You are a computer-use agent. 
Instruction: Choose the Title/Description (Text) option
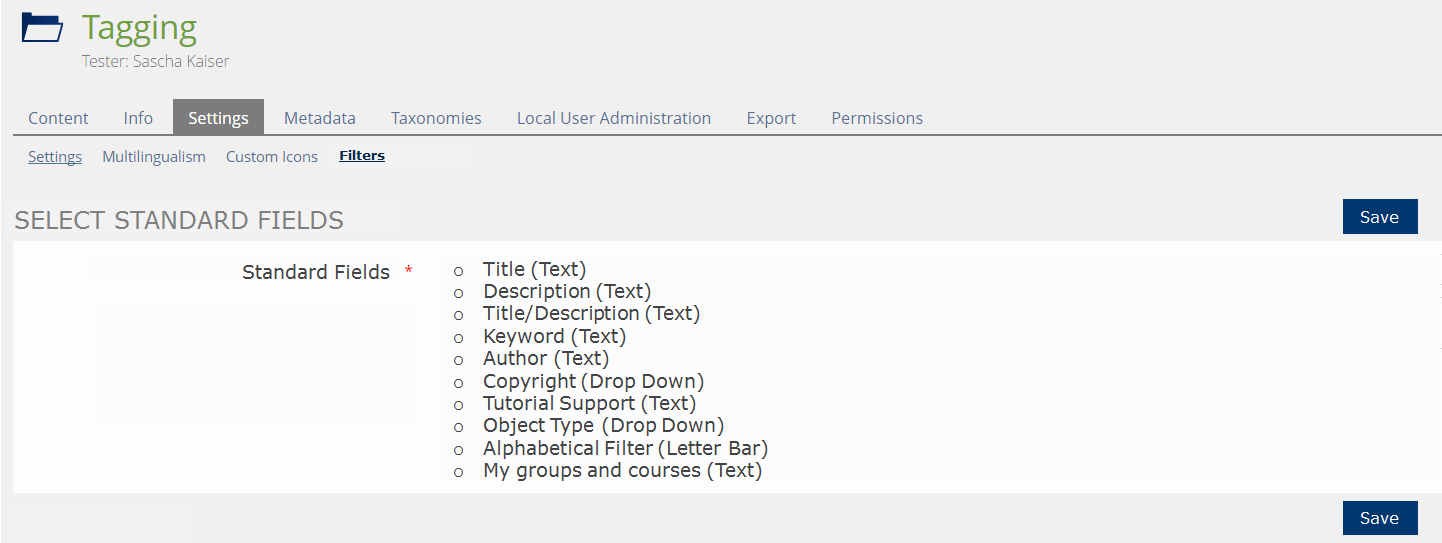pos(459,315)
